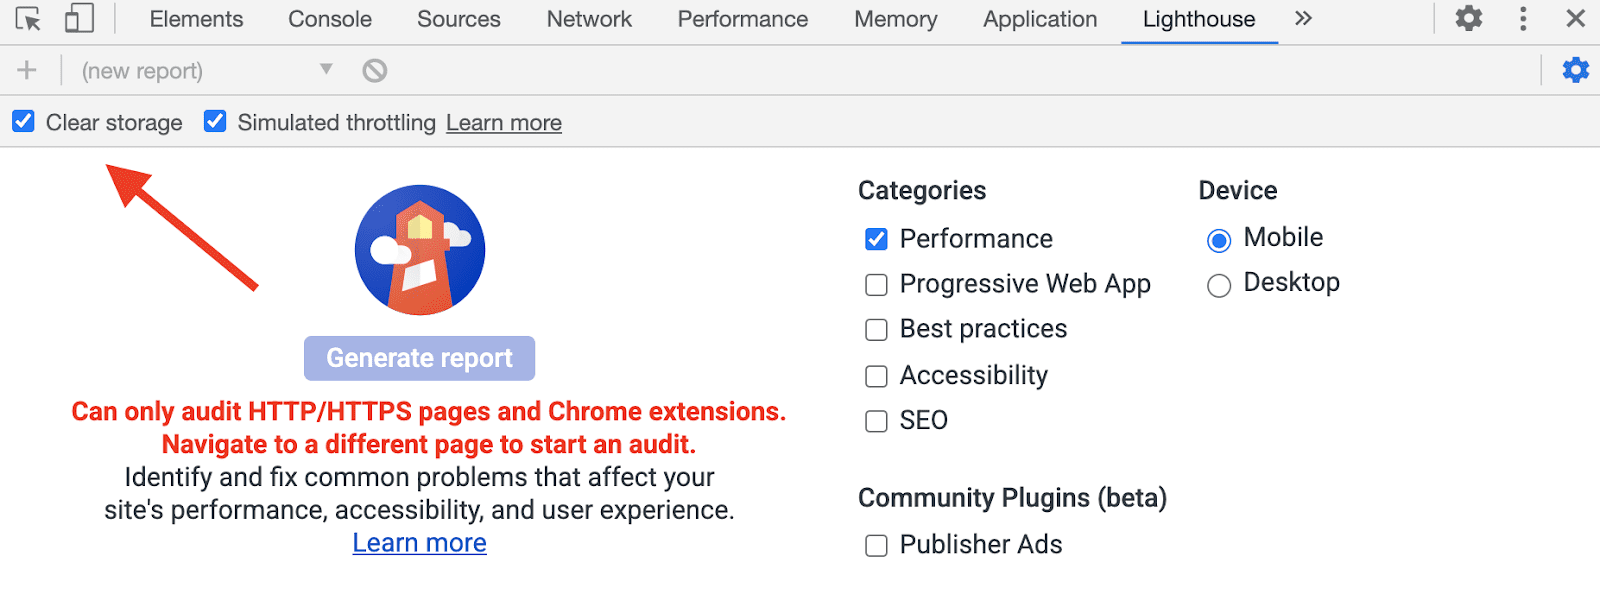
Task: Toggle the device toolbar icon
Action: [x=79, y=19]
